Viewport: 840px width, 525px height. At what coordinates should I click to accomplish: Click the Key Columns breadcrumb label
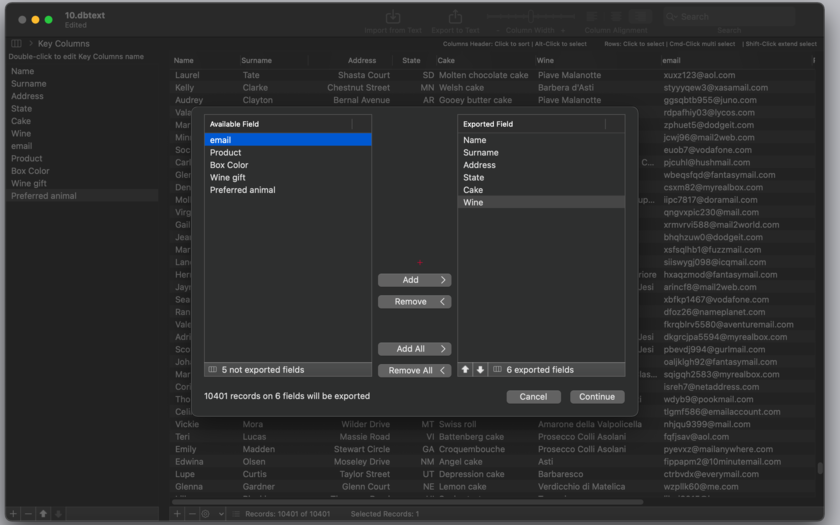pyautogui.click(x=64, y=43)
